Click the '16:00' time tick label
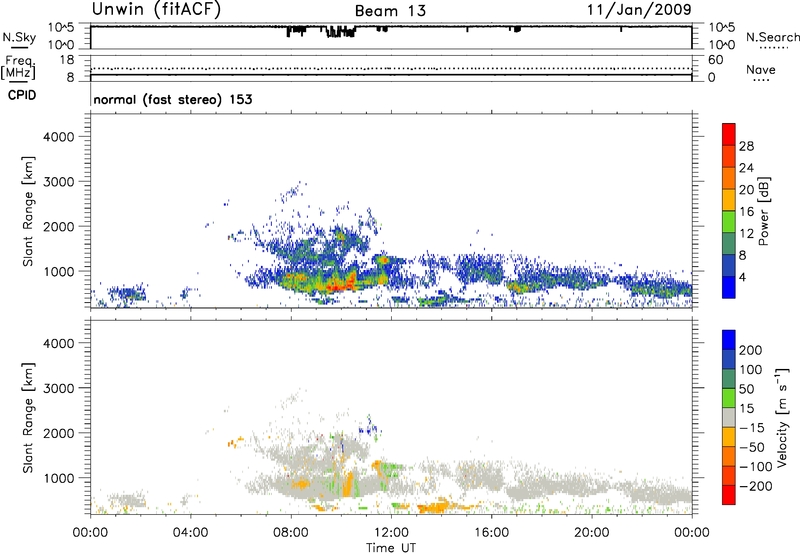Viewport: 800px width, 554px height. pyautogui.click(x=491, y=533)
